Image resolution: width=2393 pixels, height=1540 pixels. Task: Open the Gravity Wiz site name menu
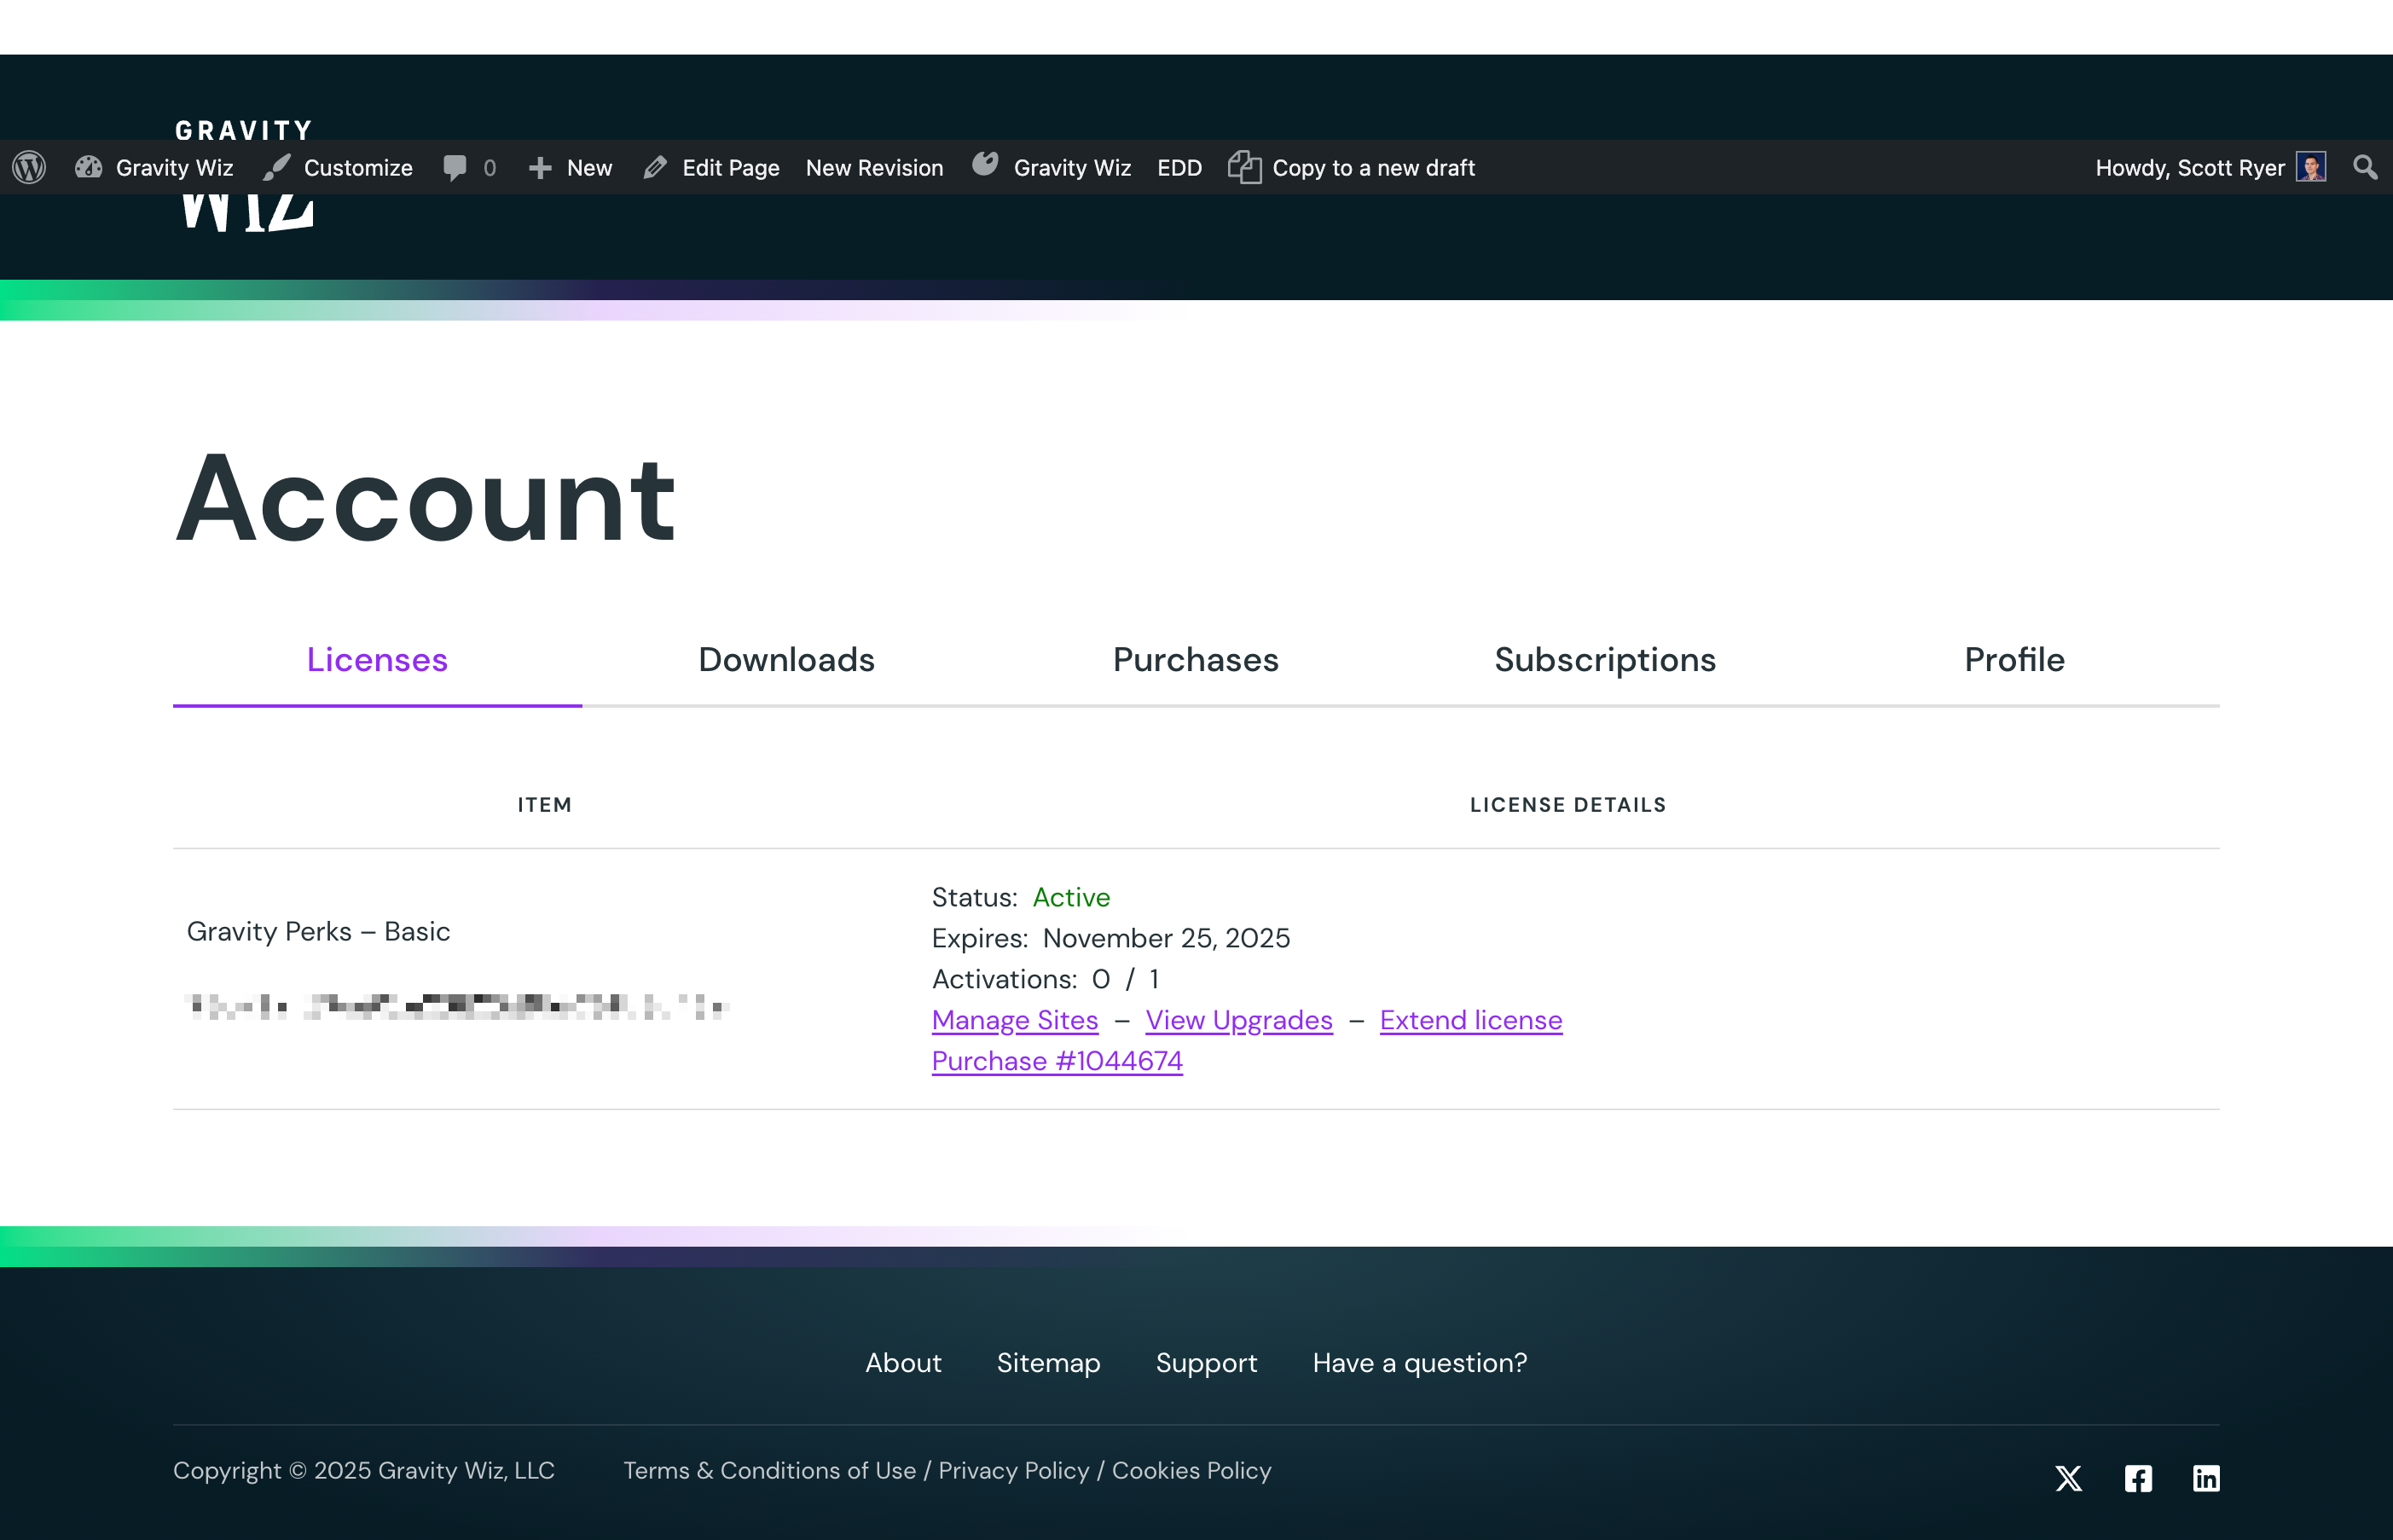click(174, 168)
